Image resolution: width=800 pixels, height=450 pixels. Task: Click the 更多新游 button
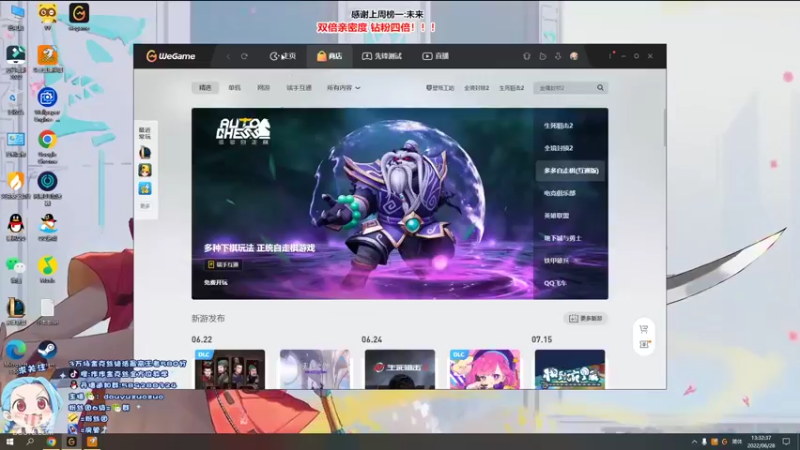(586, 318)
